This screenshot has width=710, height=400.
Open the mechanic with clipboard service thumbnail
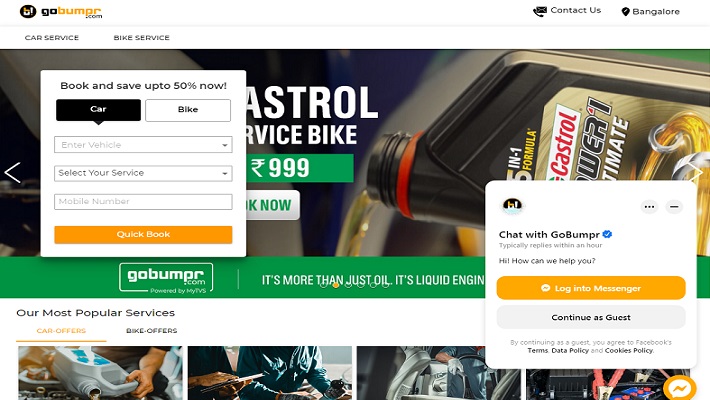pos(270,373)
